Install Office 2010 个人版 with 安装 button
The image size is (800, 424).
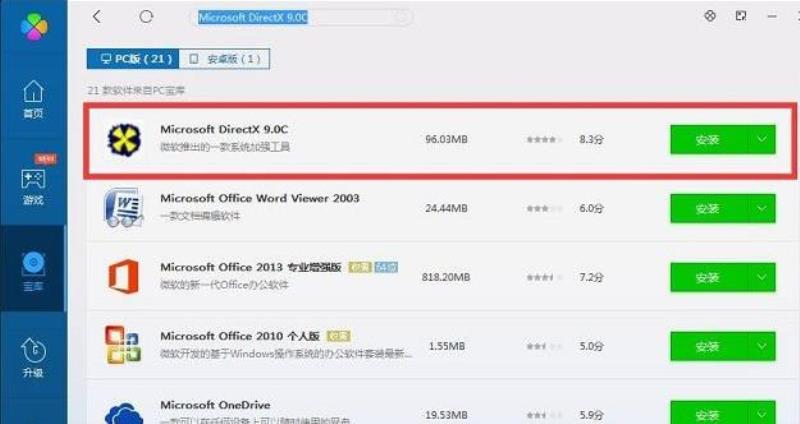[708, 346]
